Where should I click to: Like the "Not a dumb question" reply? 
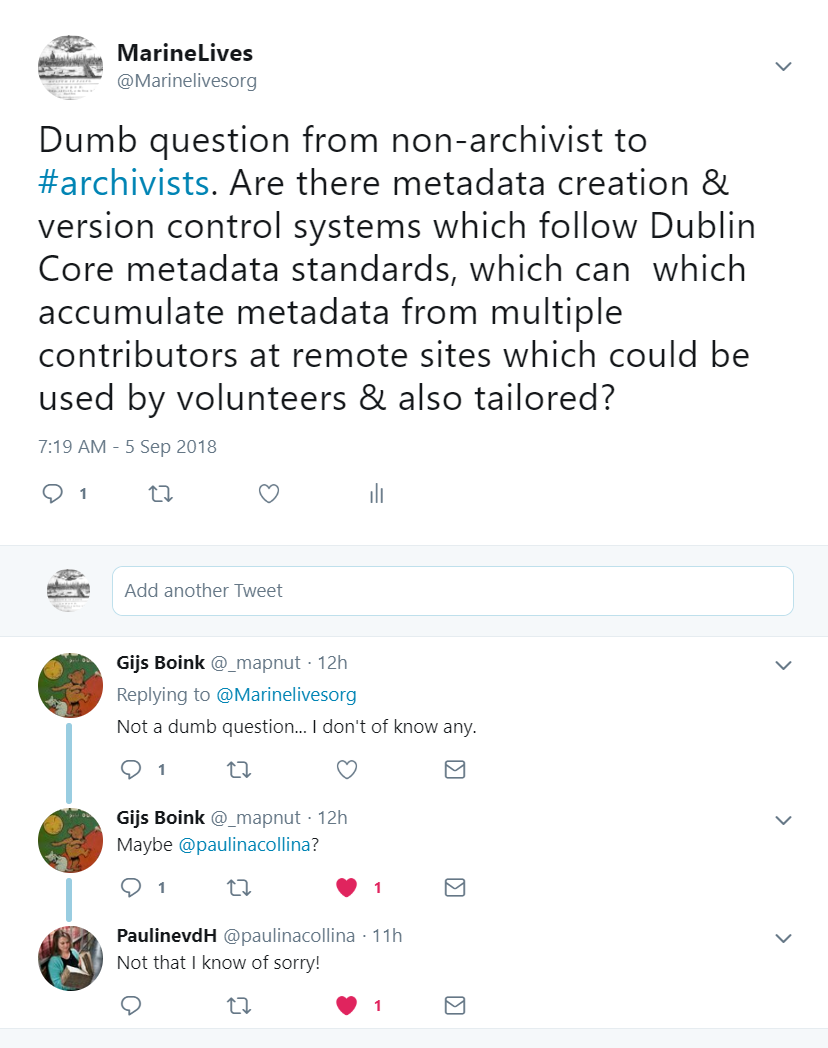tap(346, 769)
